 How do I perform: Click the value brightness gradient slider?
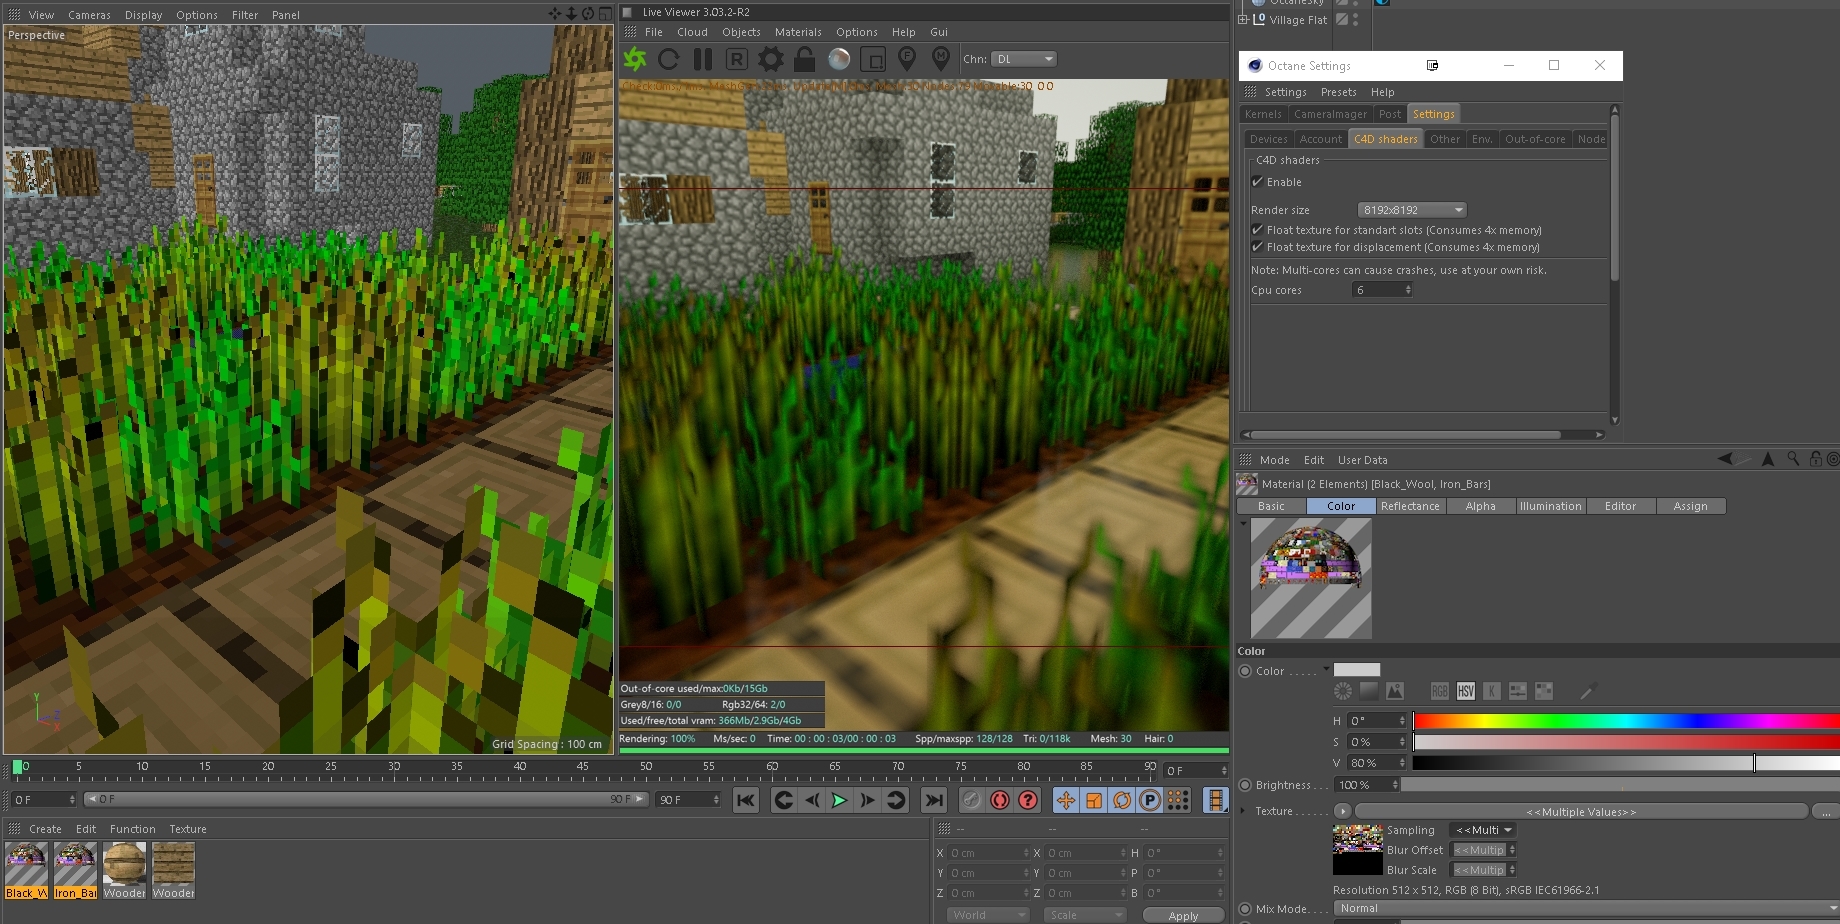coord(1626,763)
